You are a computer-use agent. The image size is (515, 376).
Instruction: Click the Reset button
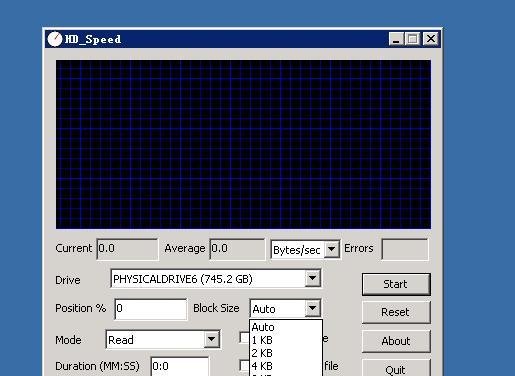point(396,312)
